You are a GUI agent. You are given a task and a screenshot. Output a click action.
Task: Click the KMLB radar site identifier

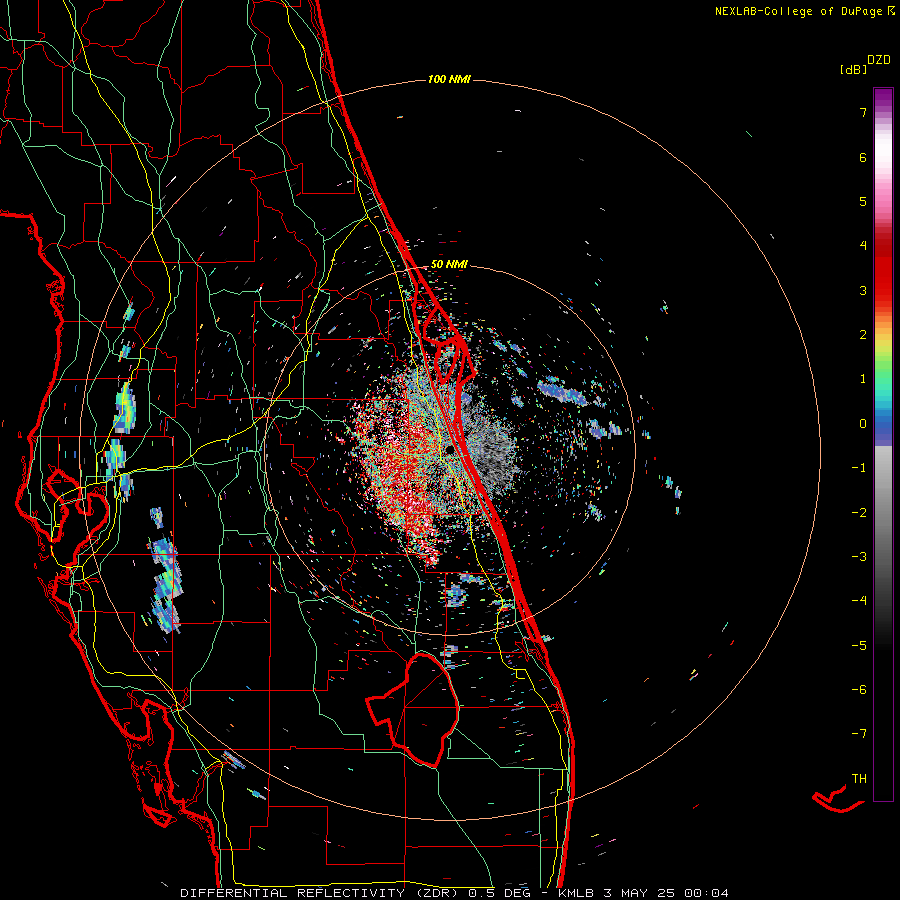click(576, 893)
